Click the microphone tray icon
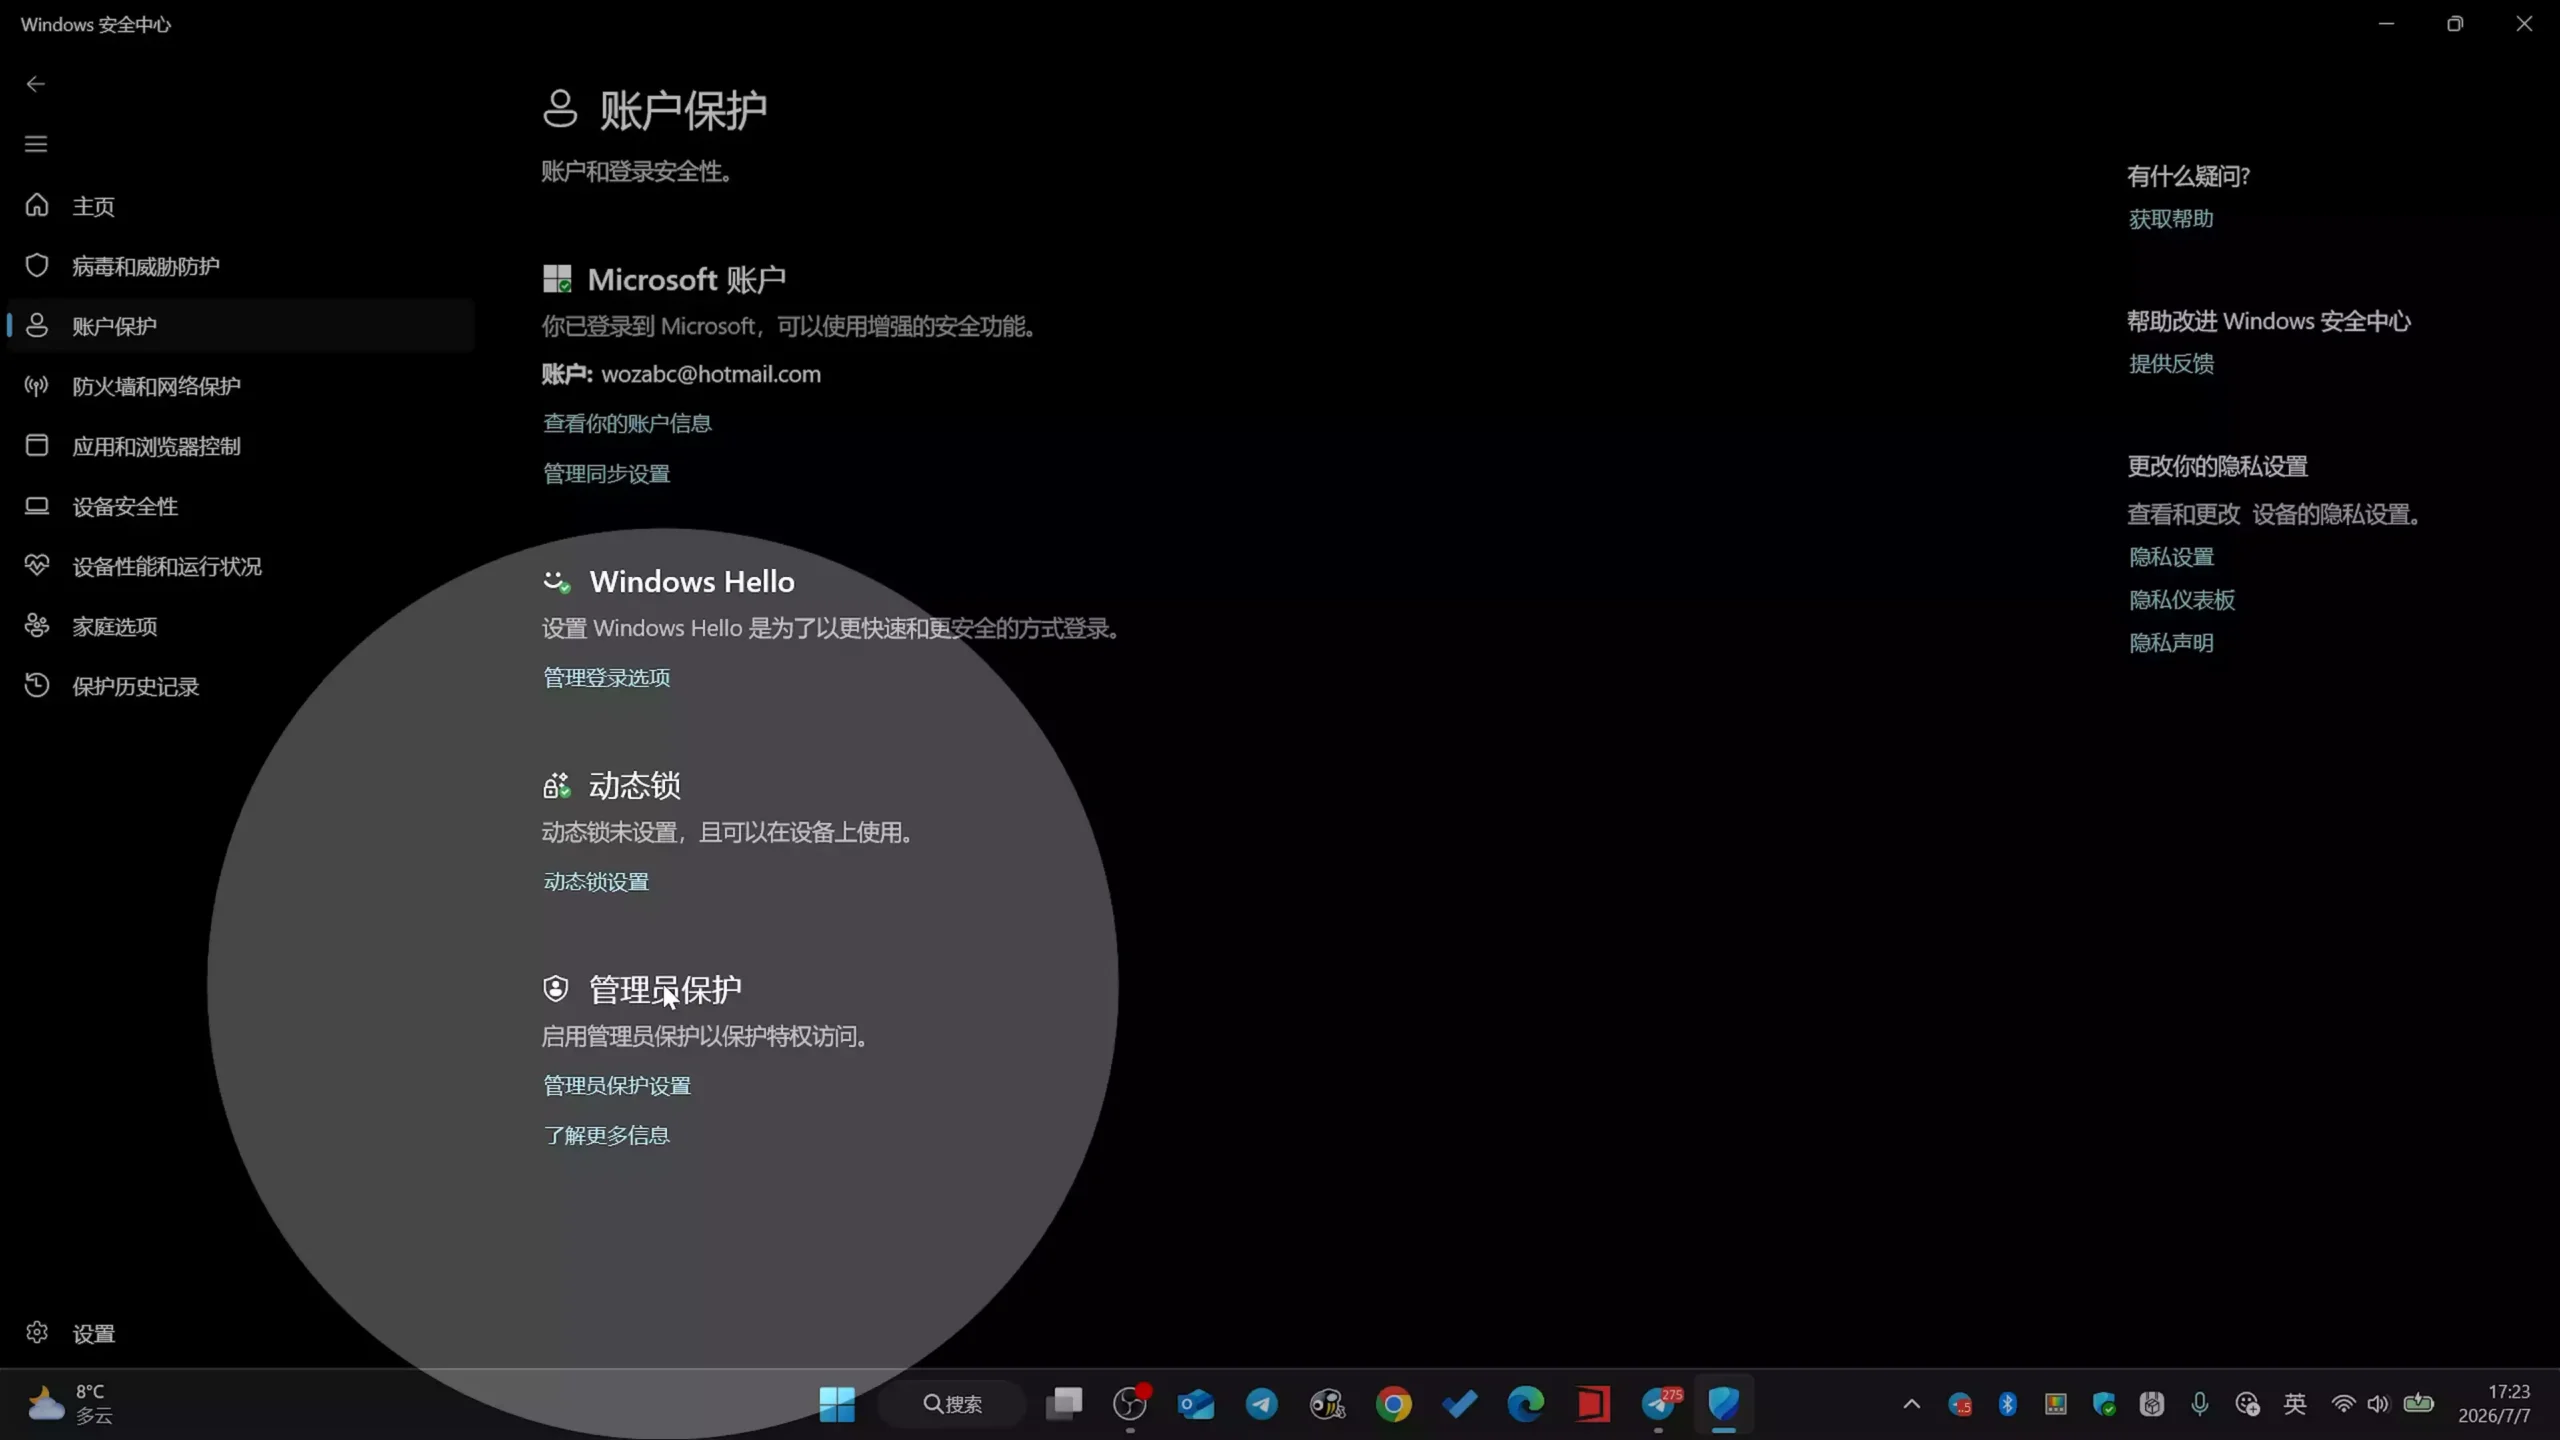The width and height of the screenshot is (2560, 1440). pos(2199,1404)
